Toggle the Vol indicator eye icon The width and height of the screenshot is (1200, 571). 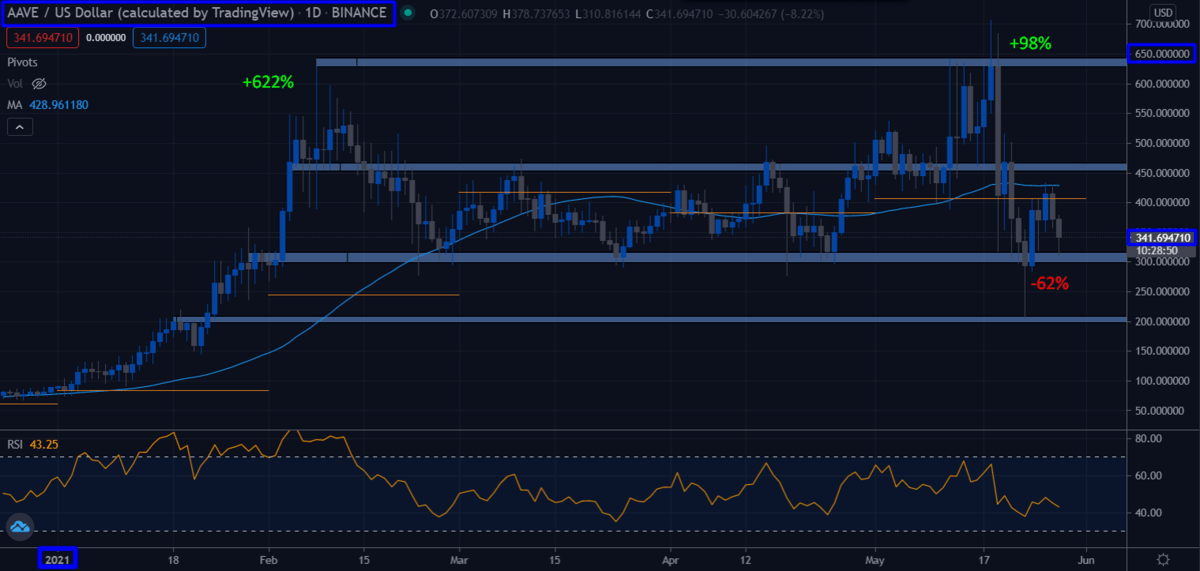[40, 83]
